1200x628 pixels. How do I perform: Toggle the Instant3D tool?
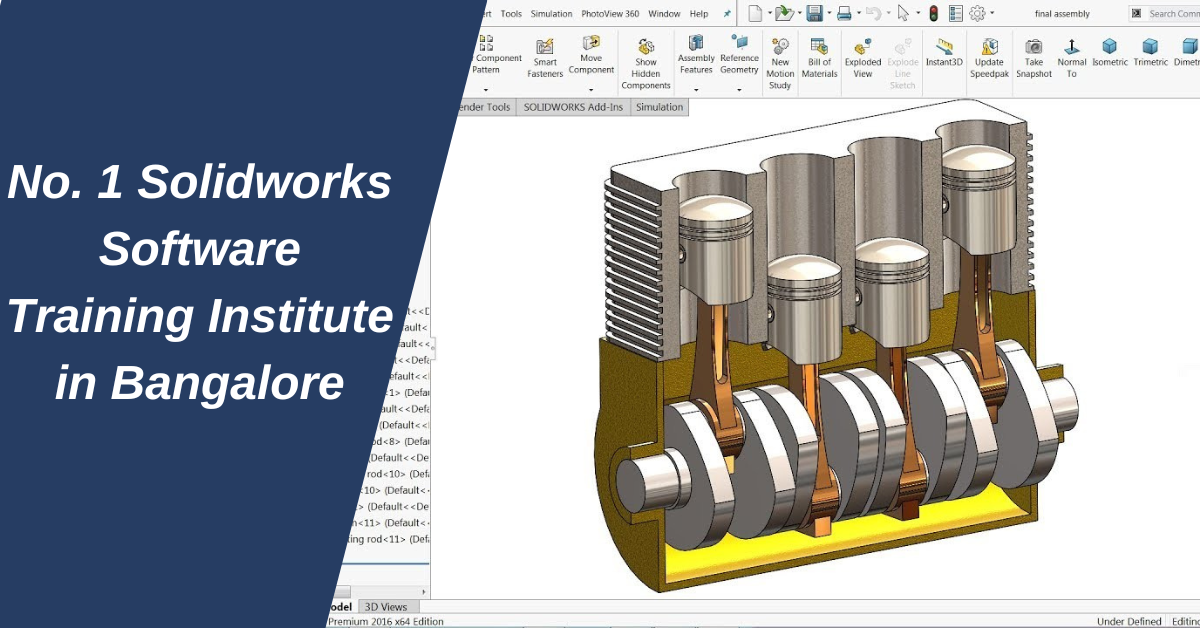point(944,52)
